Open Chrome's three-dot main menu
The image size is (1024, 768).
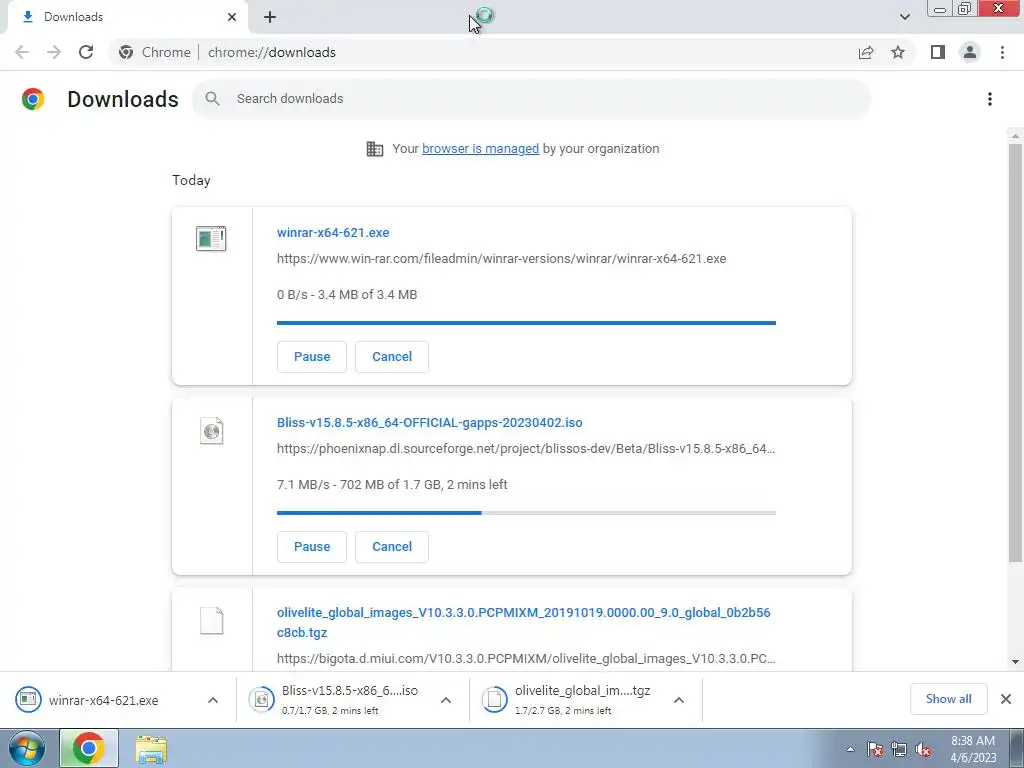pyautogui.click(x=1002, y=52)
